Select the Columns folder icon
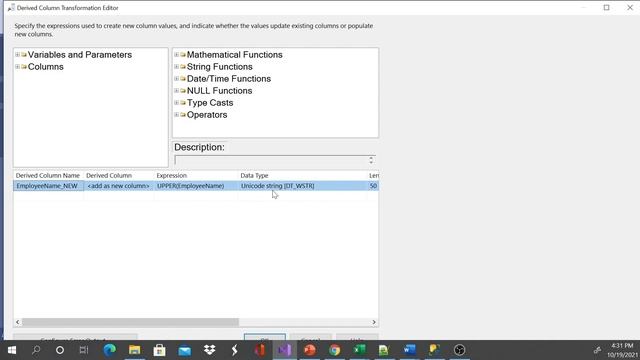This screenshot has width=640, height=360. point(24,67)
